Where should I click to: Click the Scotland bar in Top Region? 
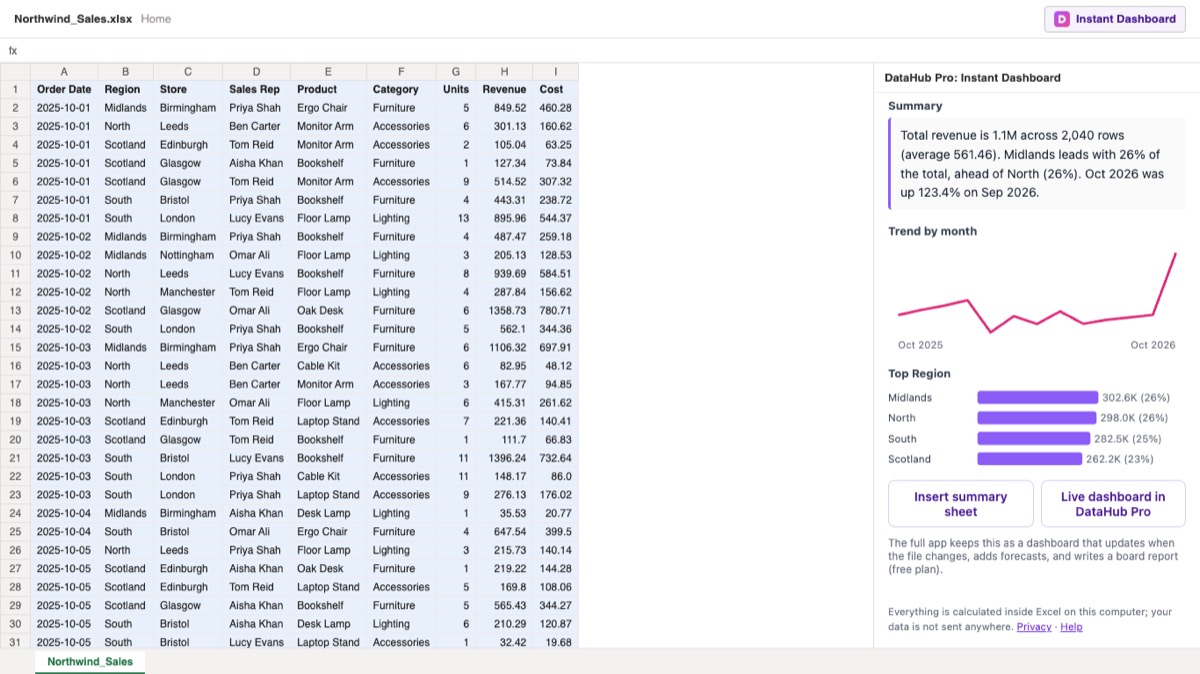[1029, 459]
